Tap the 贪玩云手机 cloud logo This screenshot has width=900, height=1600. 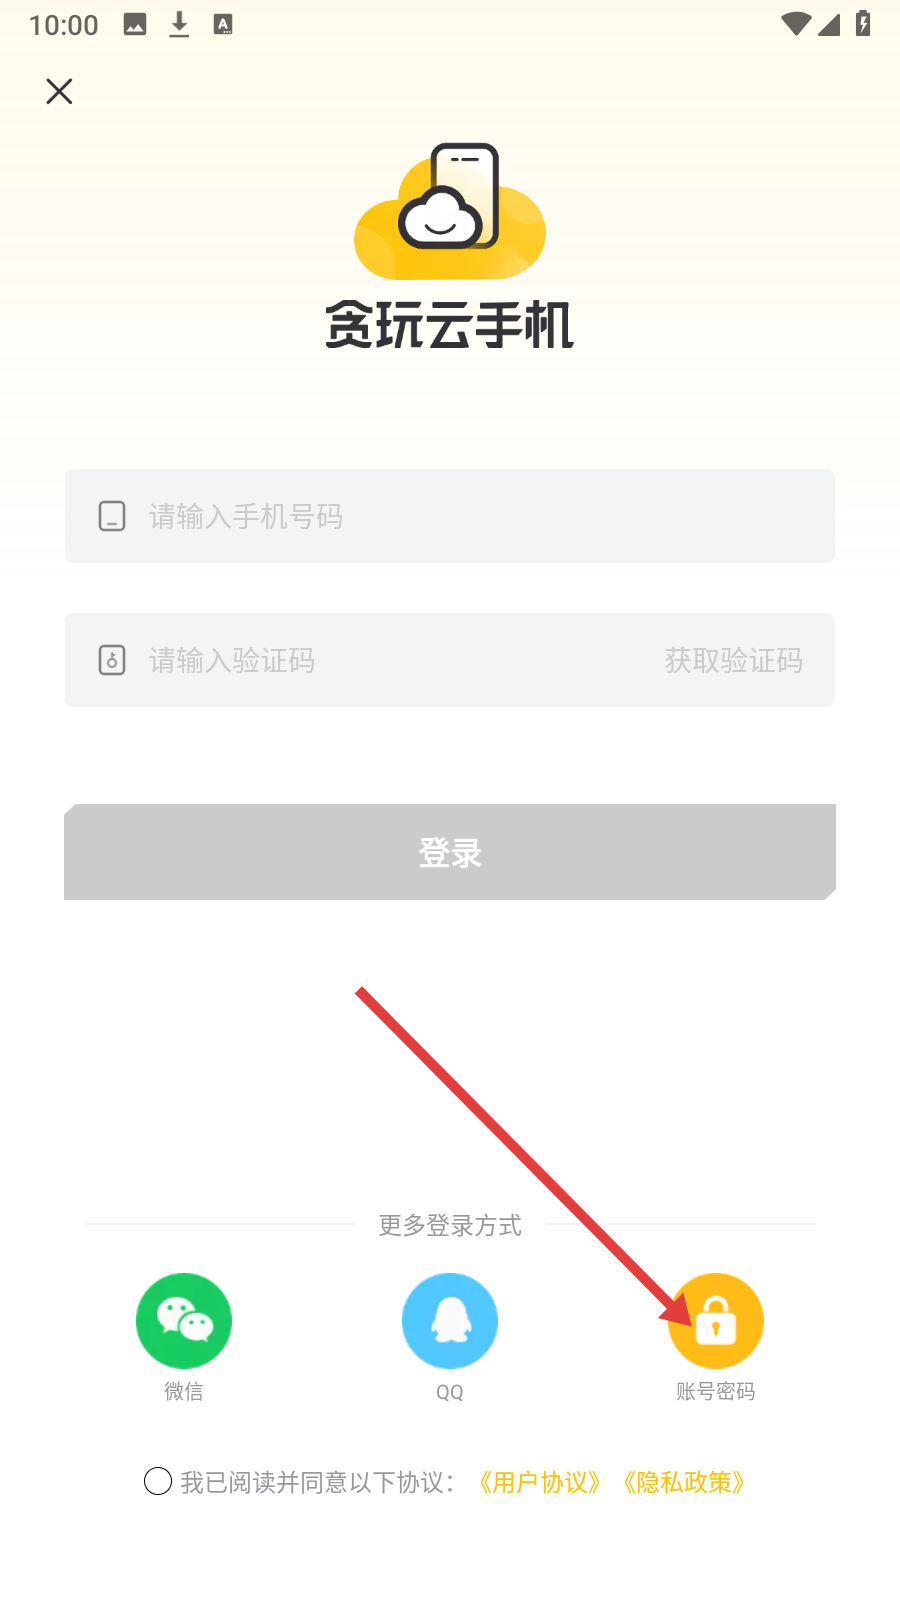pos(450,212)
